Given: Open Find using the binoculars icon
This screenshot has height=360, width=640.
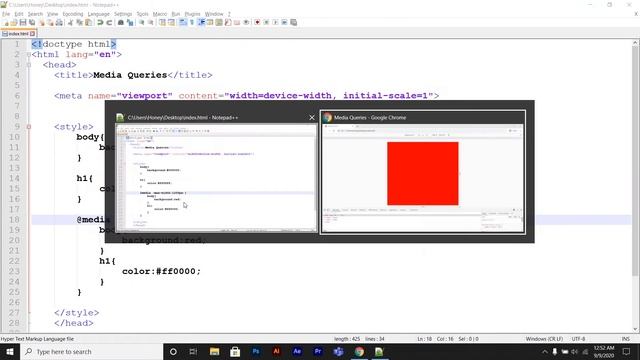Looking at the screenshot, I should (121, 22).
